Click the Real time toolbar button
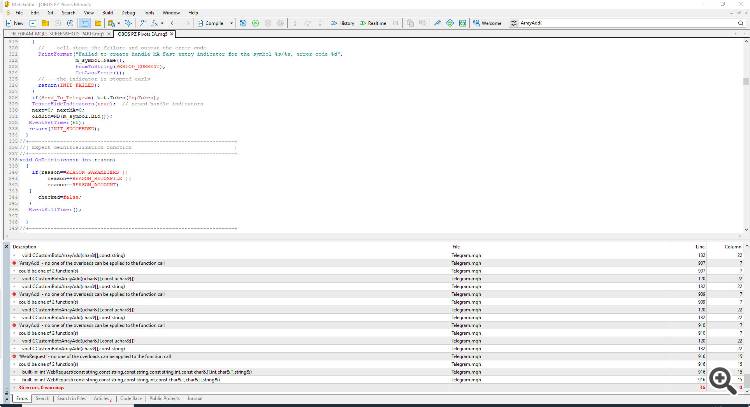The height and width of the screenshot is (407, 750). 373,23
